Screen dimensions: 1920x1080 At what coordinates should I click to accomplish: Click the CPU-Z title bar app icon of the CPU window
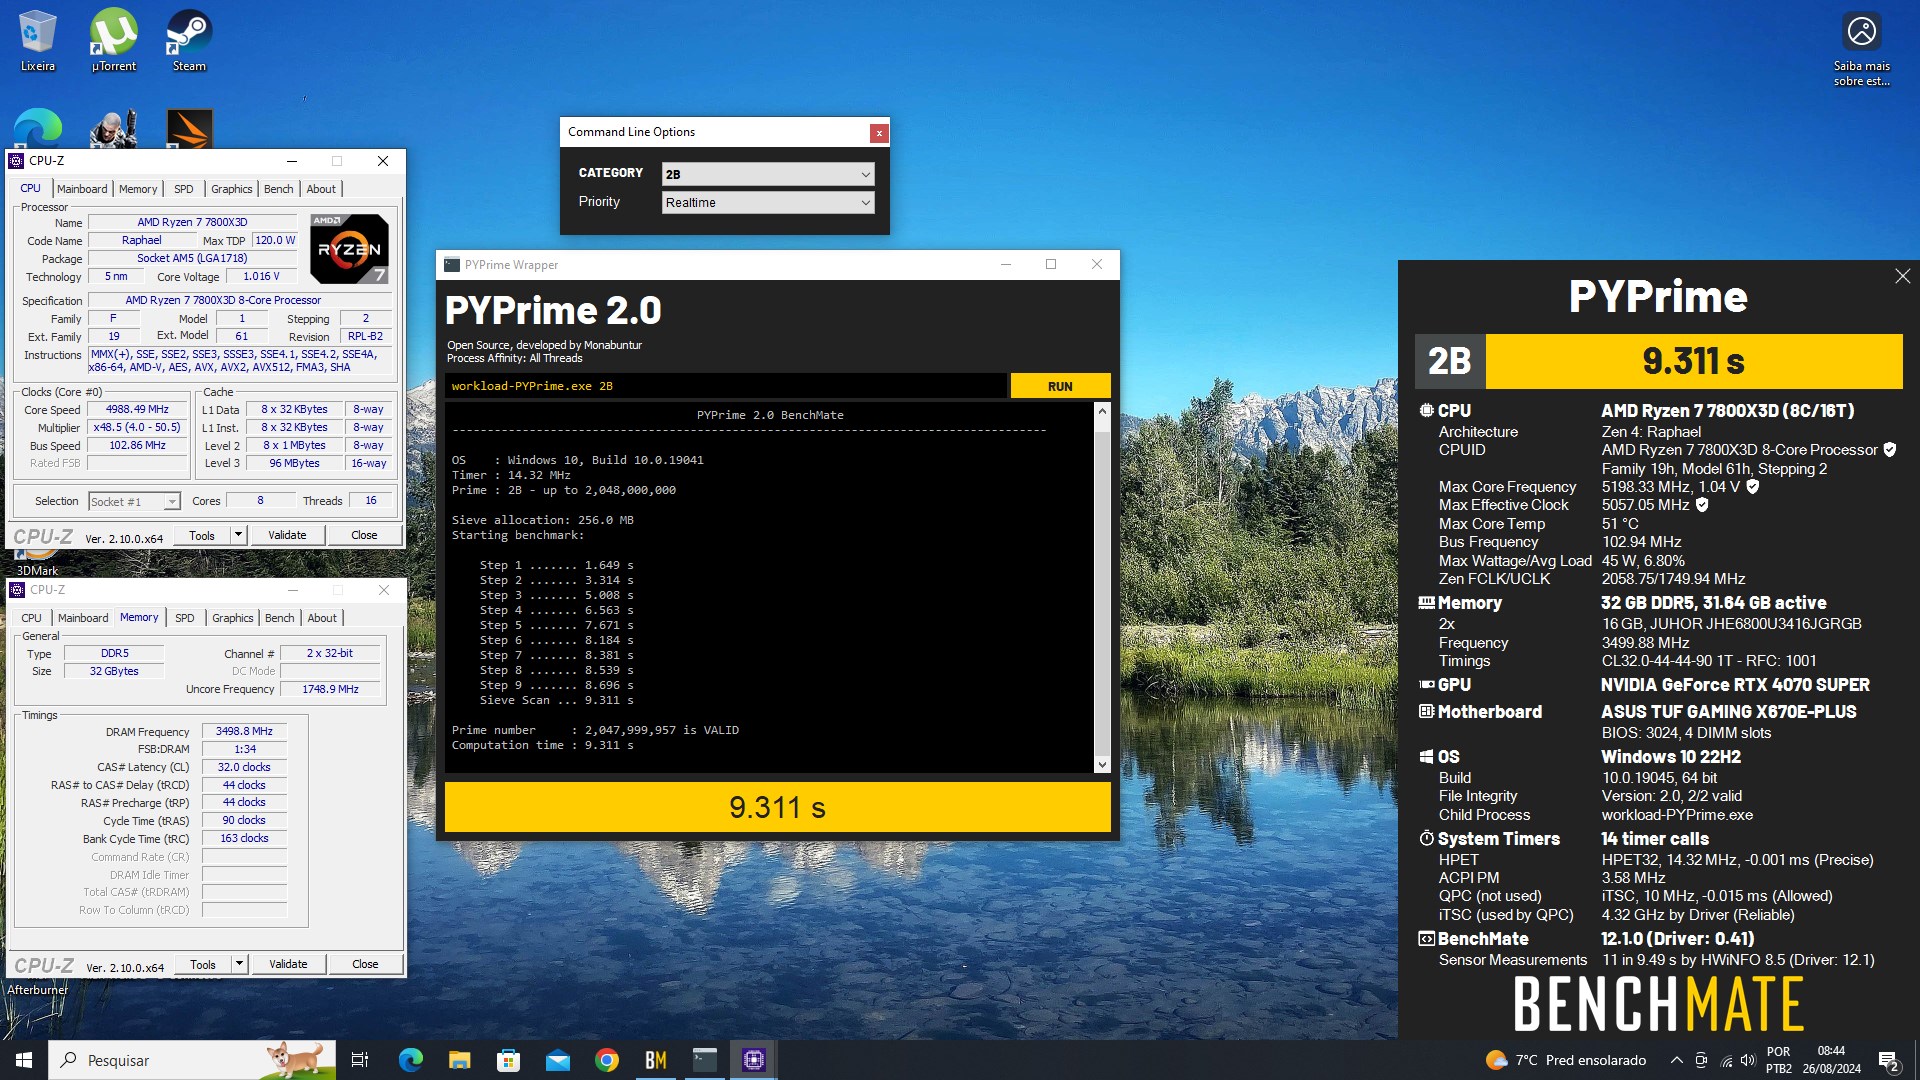[x=16, y=160]
